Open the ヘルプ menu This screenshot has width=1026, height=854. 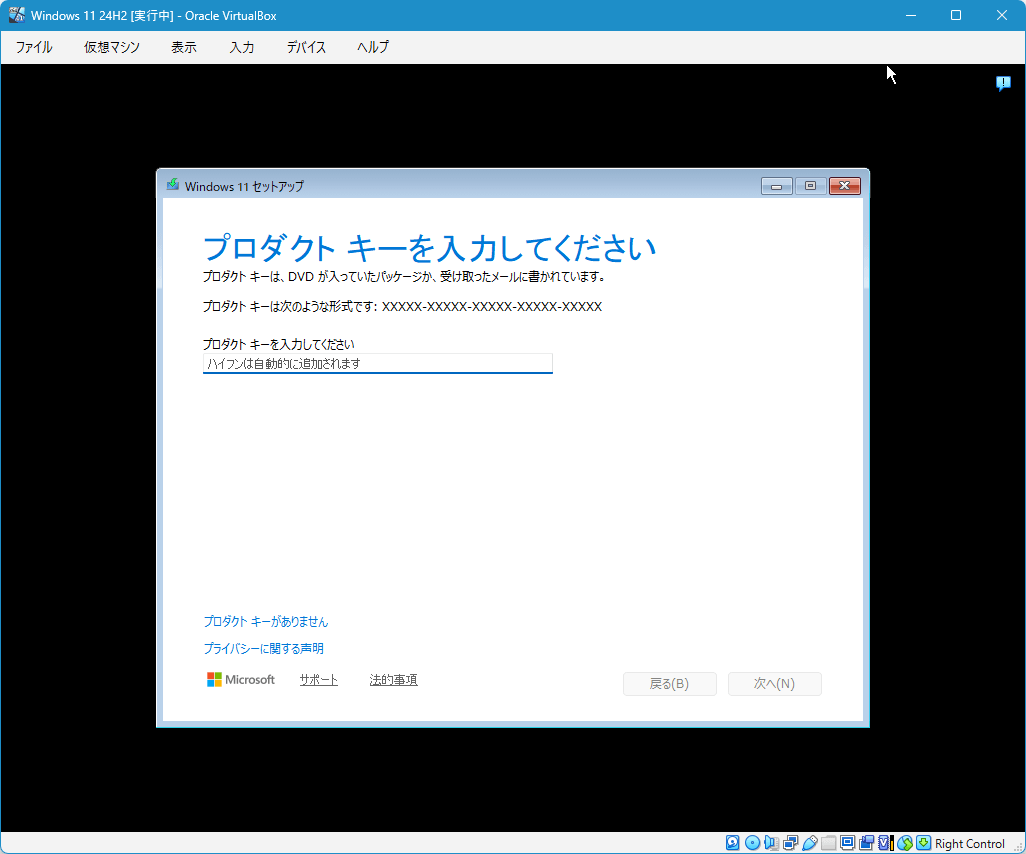[373, 47]
